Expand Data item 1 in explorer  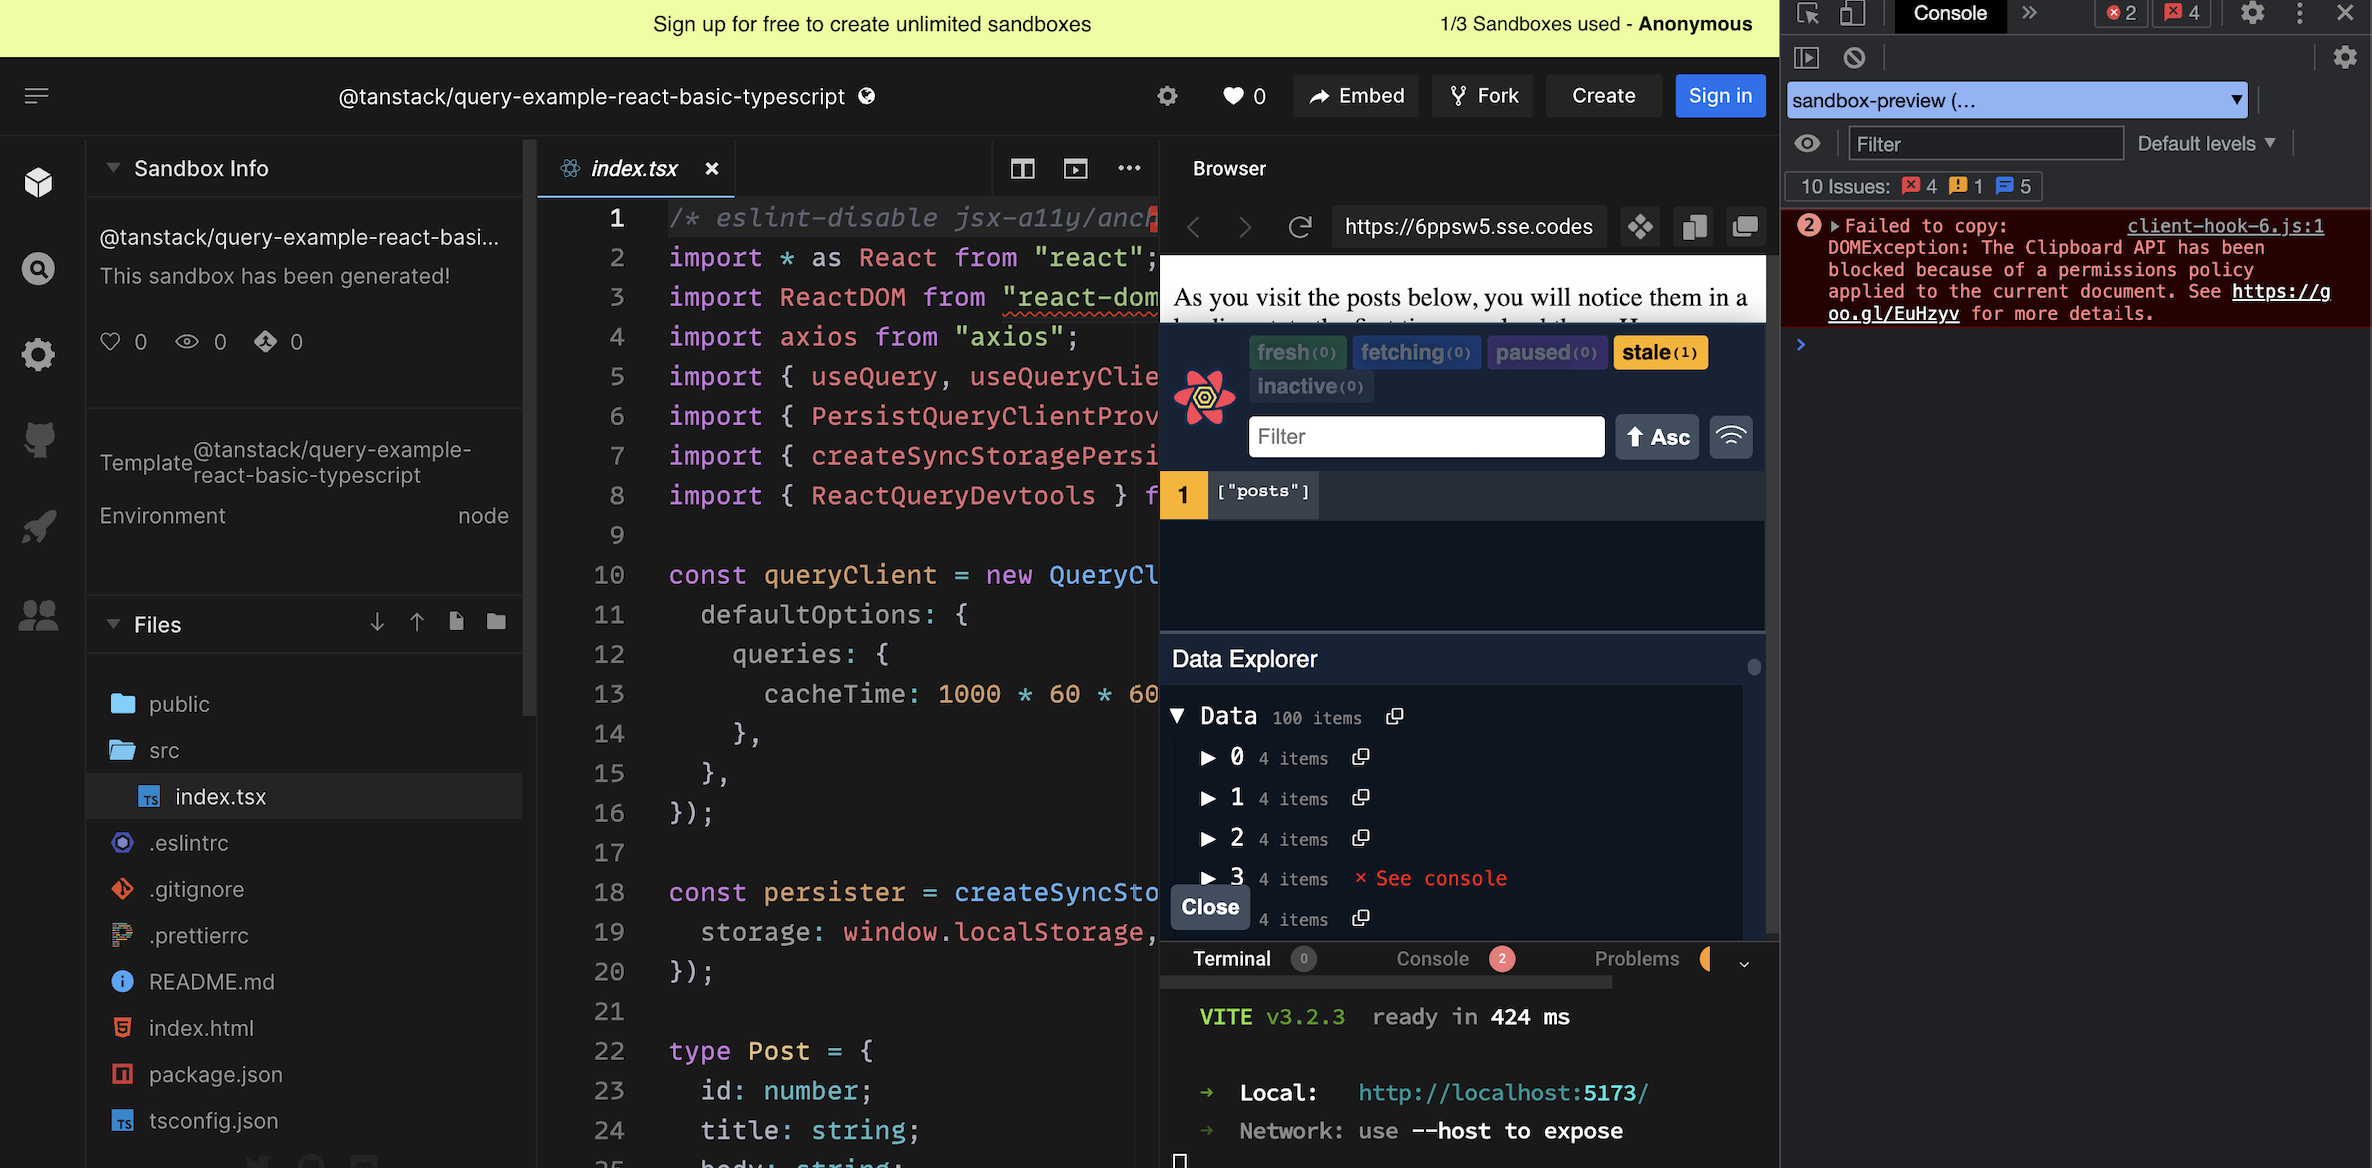(1208, 798)
